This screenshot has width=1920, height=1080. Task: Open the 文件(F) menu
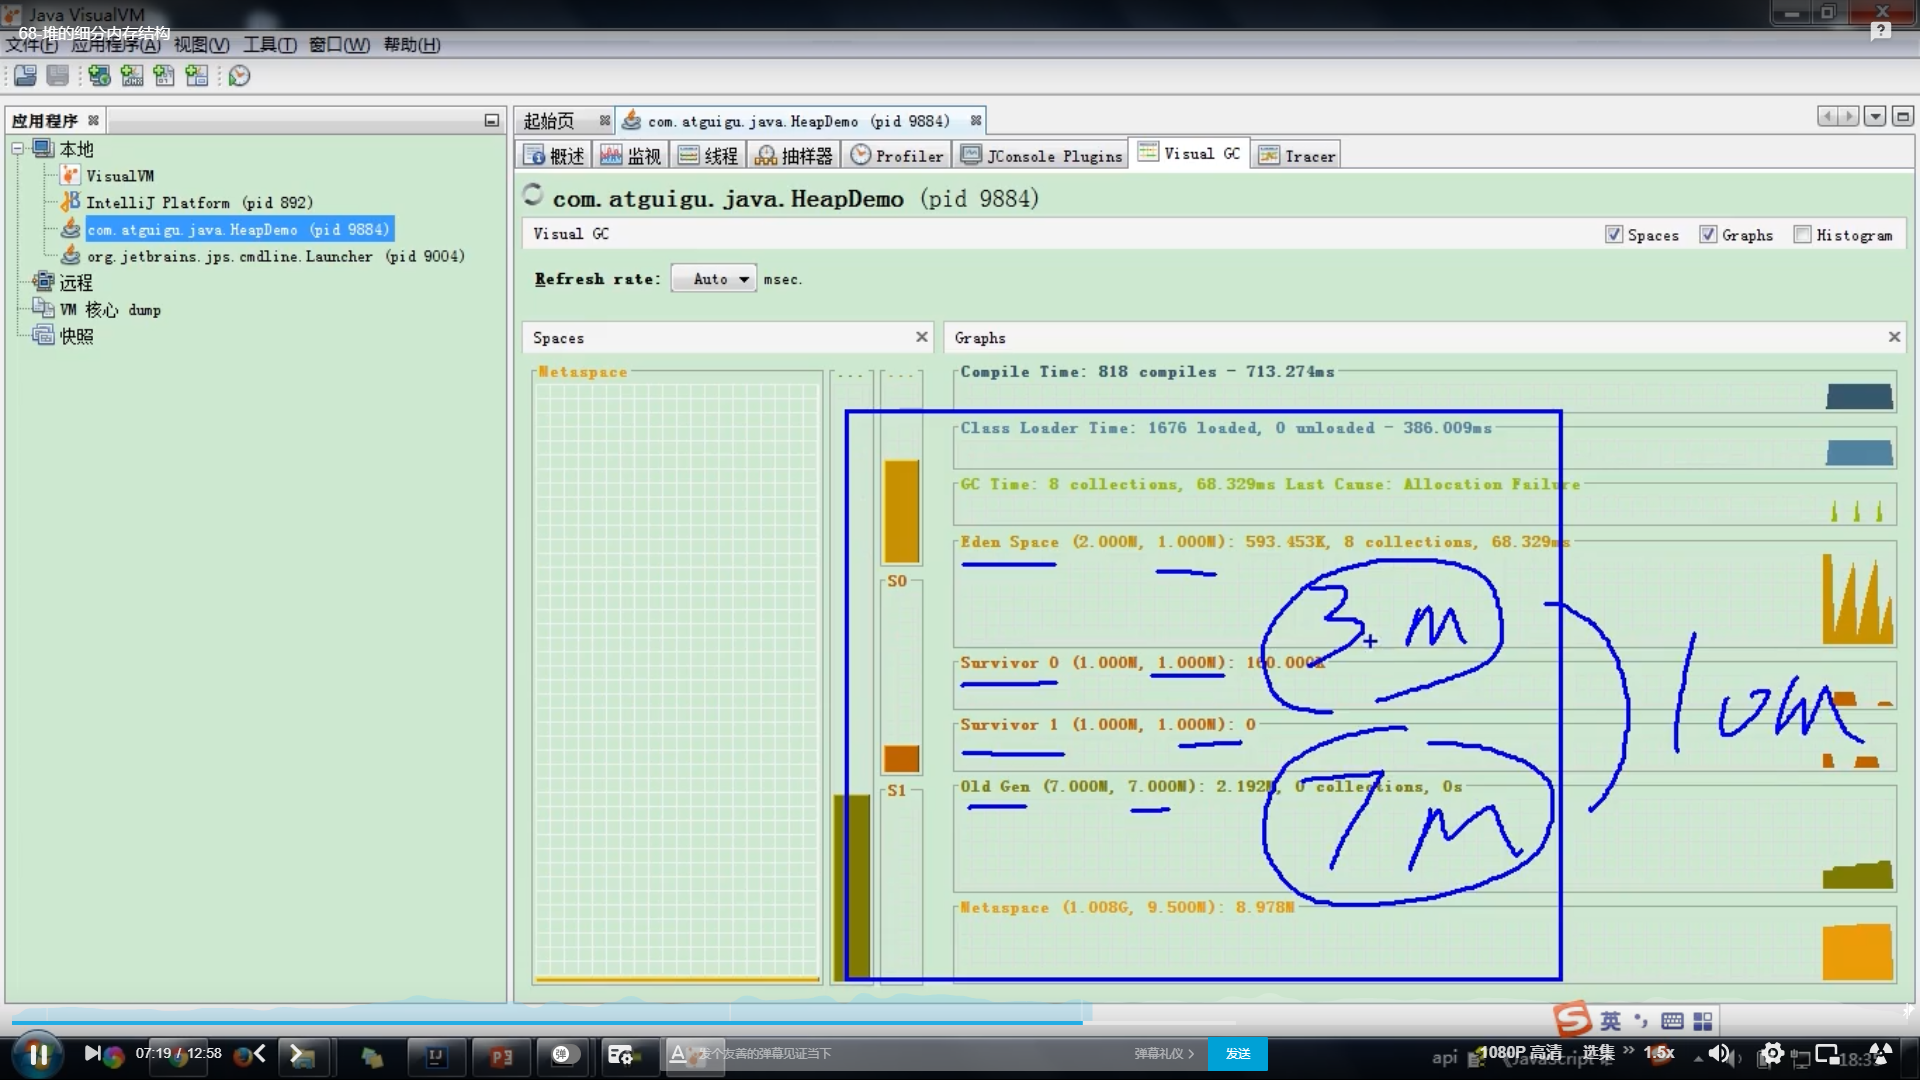tap(31, 45)
